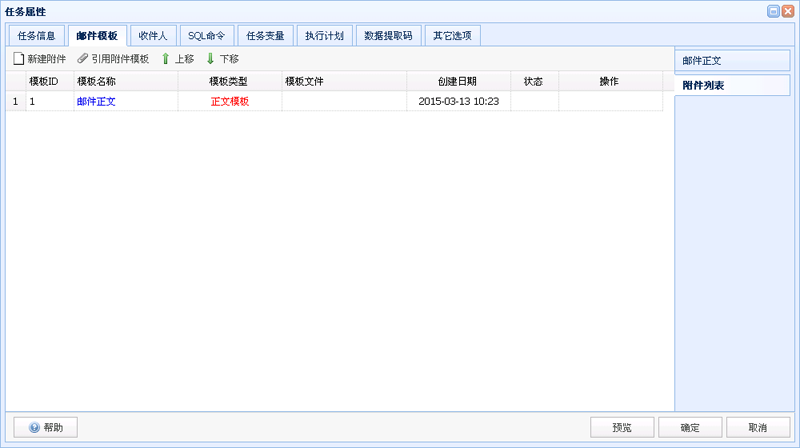Open the 其它选项 tab

(x=452, y=35)
